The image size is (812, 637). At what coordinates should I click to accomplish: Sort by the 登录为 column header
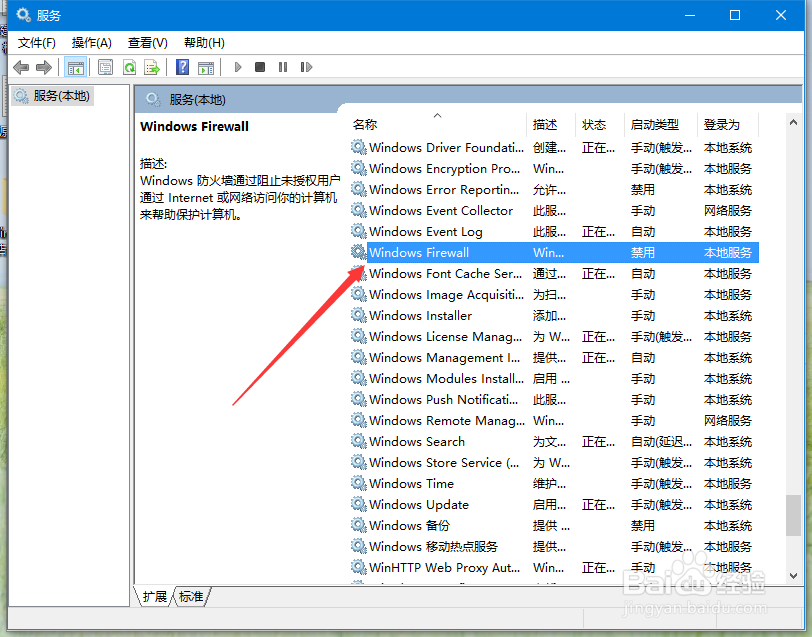(727, 124)
